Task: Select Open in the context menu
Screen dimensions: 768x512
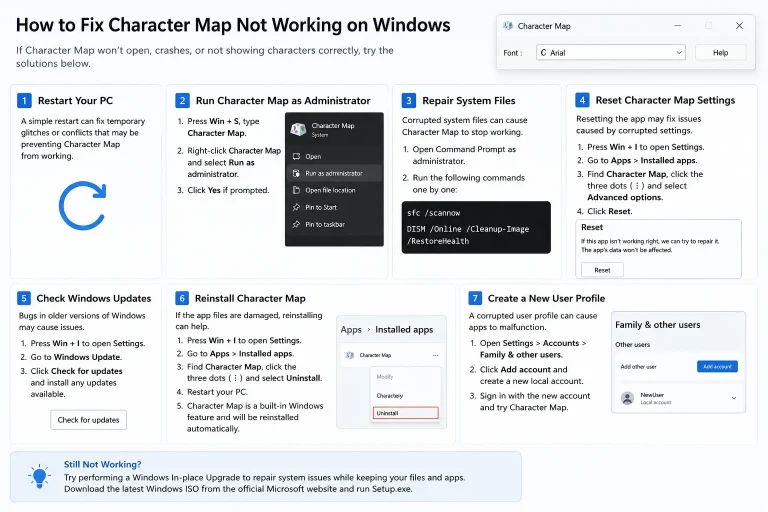Action: pos(335,156)
